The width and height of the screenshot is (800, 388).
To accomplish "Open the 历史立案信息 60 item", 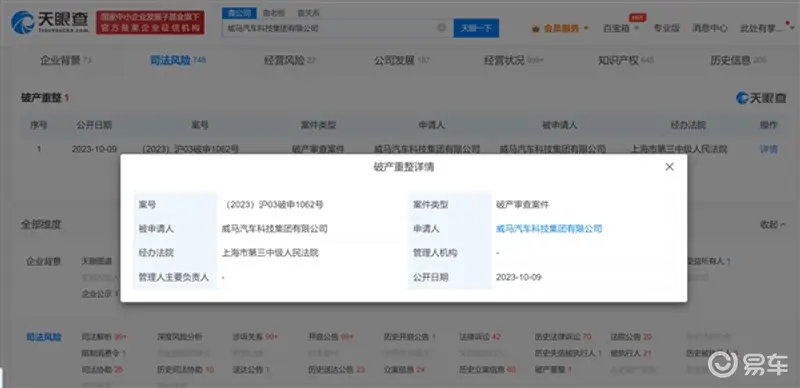I will 487,369.
